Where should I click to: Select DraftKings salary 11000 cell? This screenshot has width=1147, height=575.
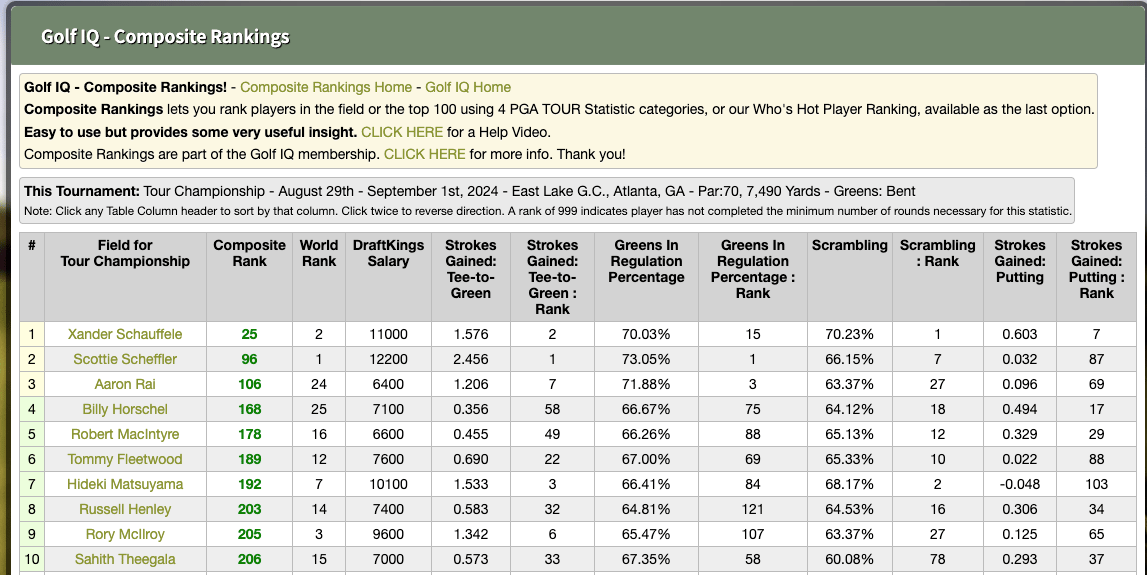pyautogui.click(x=388, y=334)
